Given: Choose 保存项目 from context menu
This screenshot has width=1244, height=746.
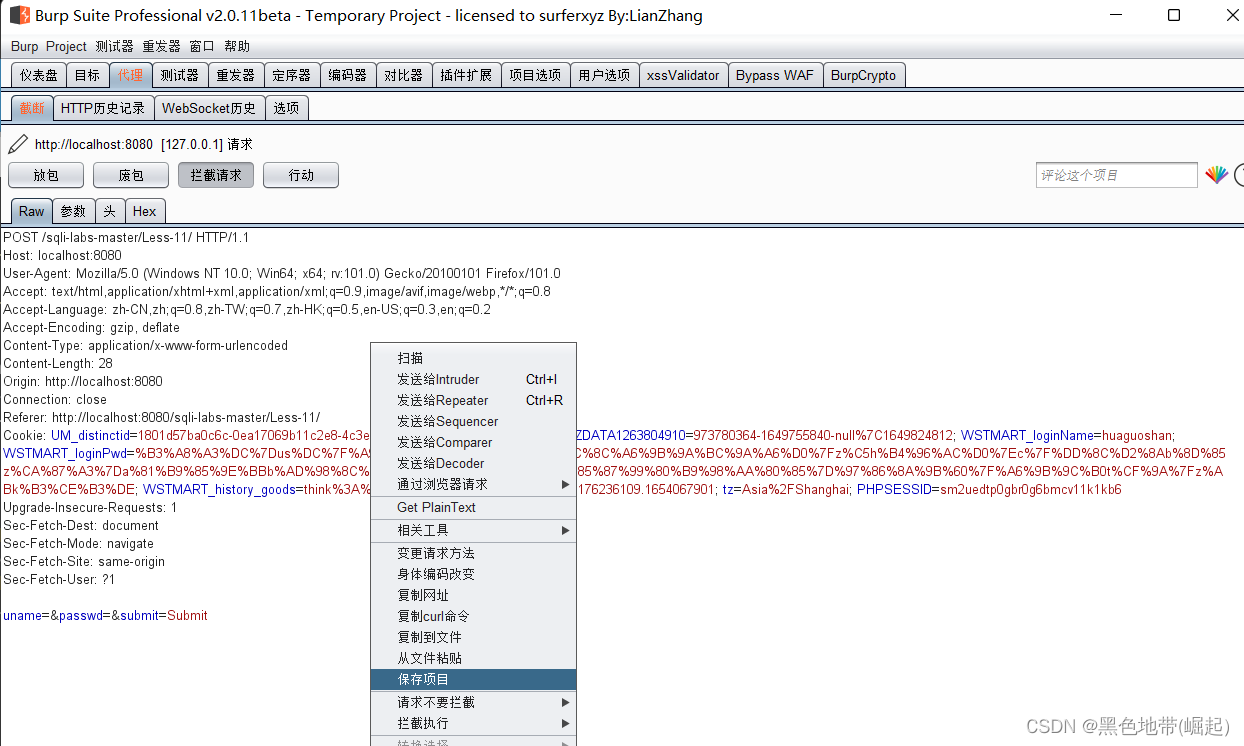Looking at the screenshot, I should coord(473,679).
